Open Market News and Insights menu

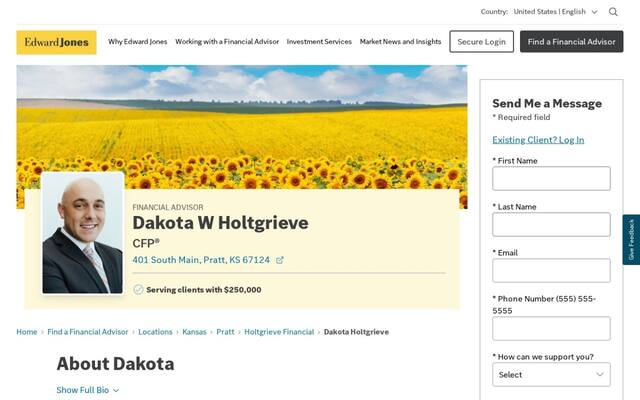[x=400, y=42]
